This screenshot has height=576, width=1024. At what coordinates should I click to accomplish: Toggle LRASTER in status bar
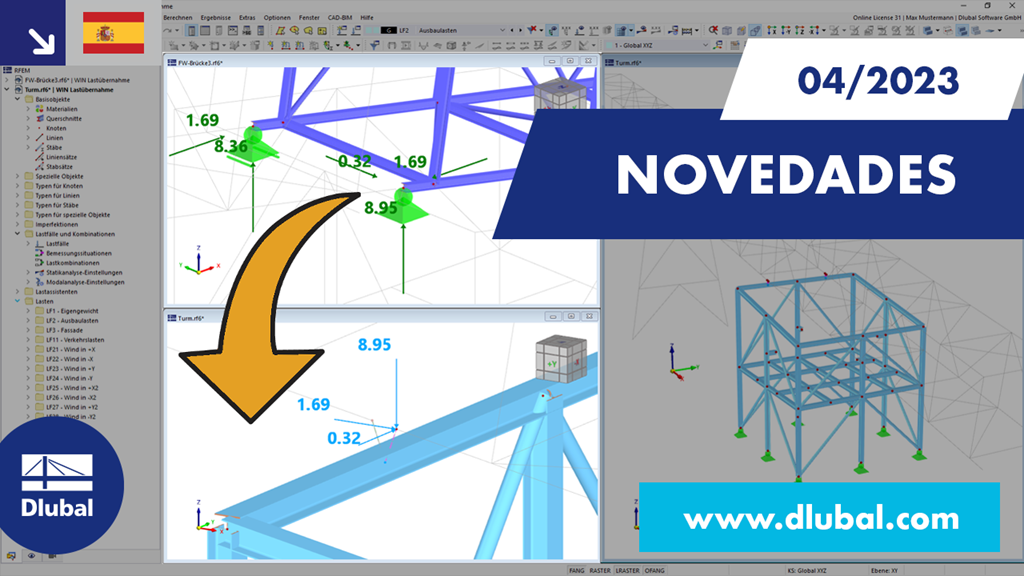(x=628, y=570)
